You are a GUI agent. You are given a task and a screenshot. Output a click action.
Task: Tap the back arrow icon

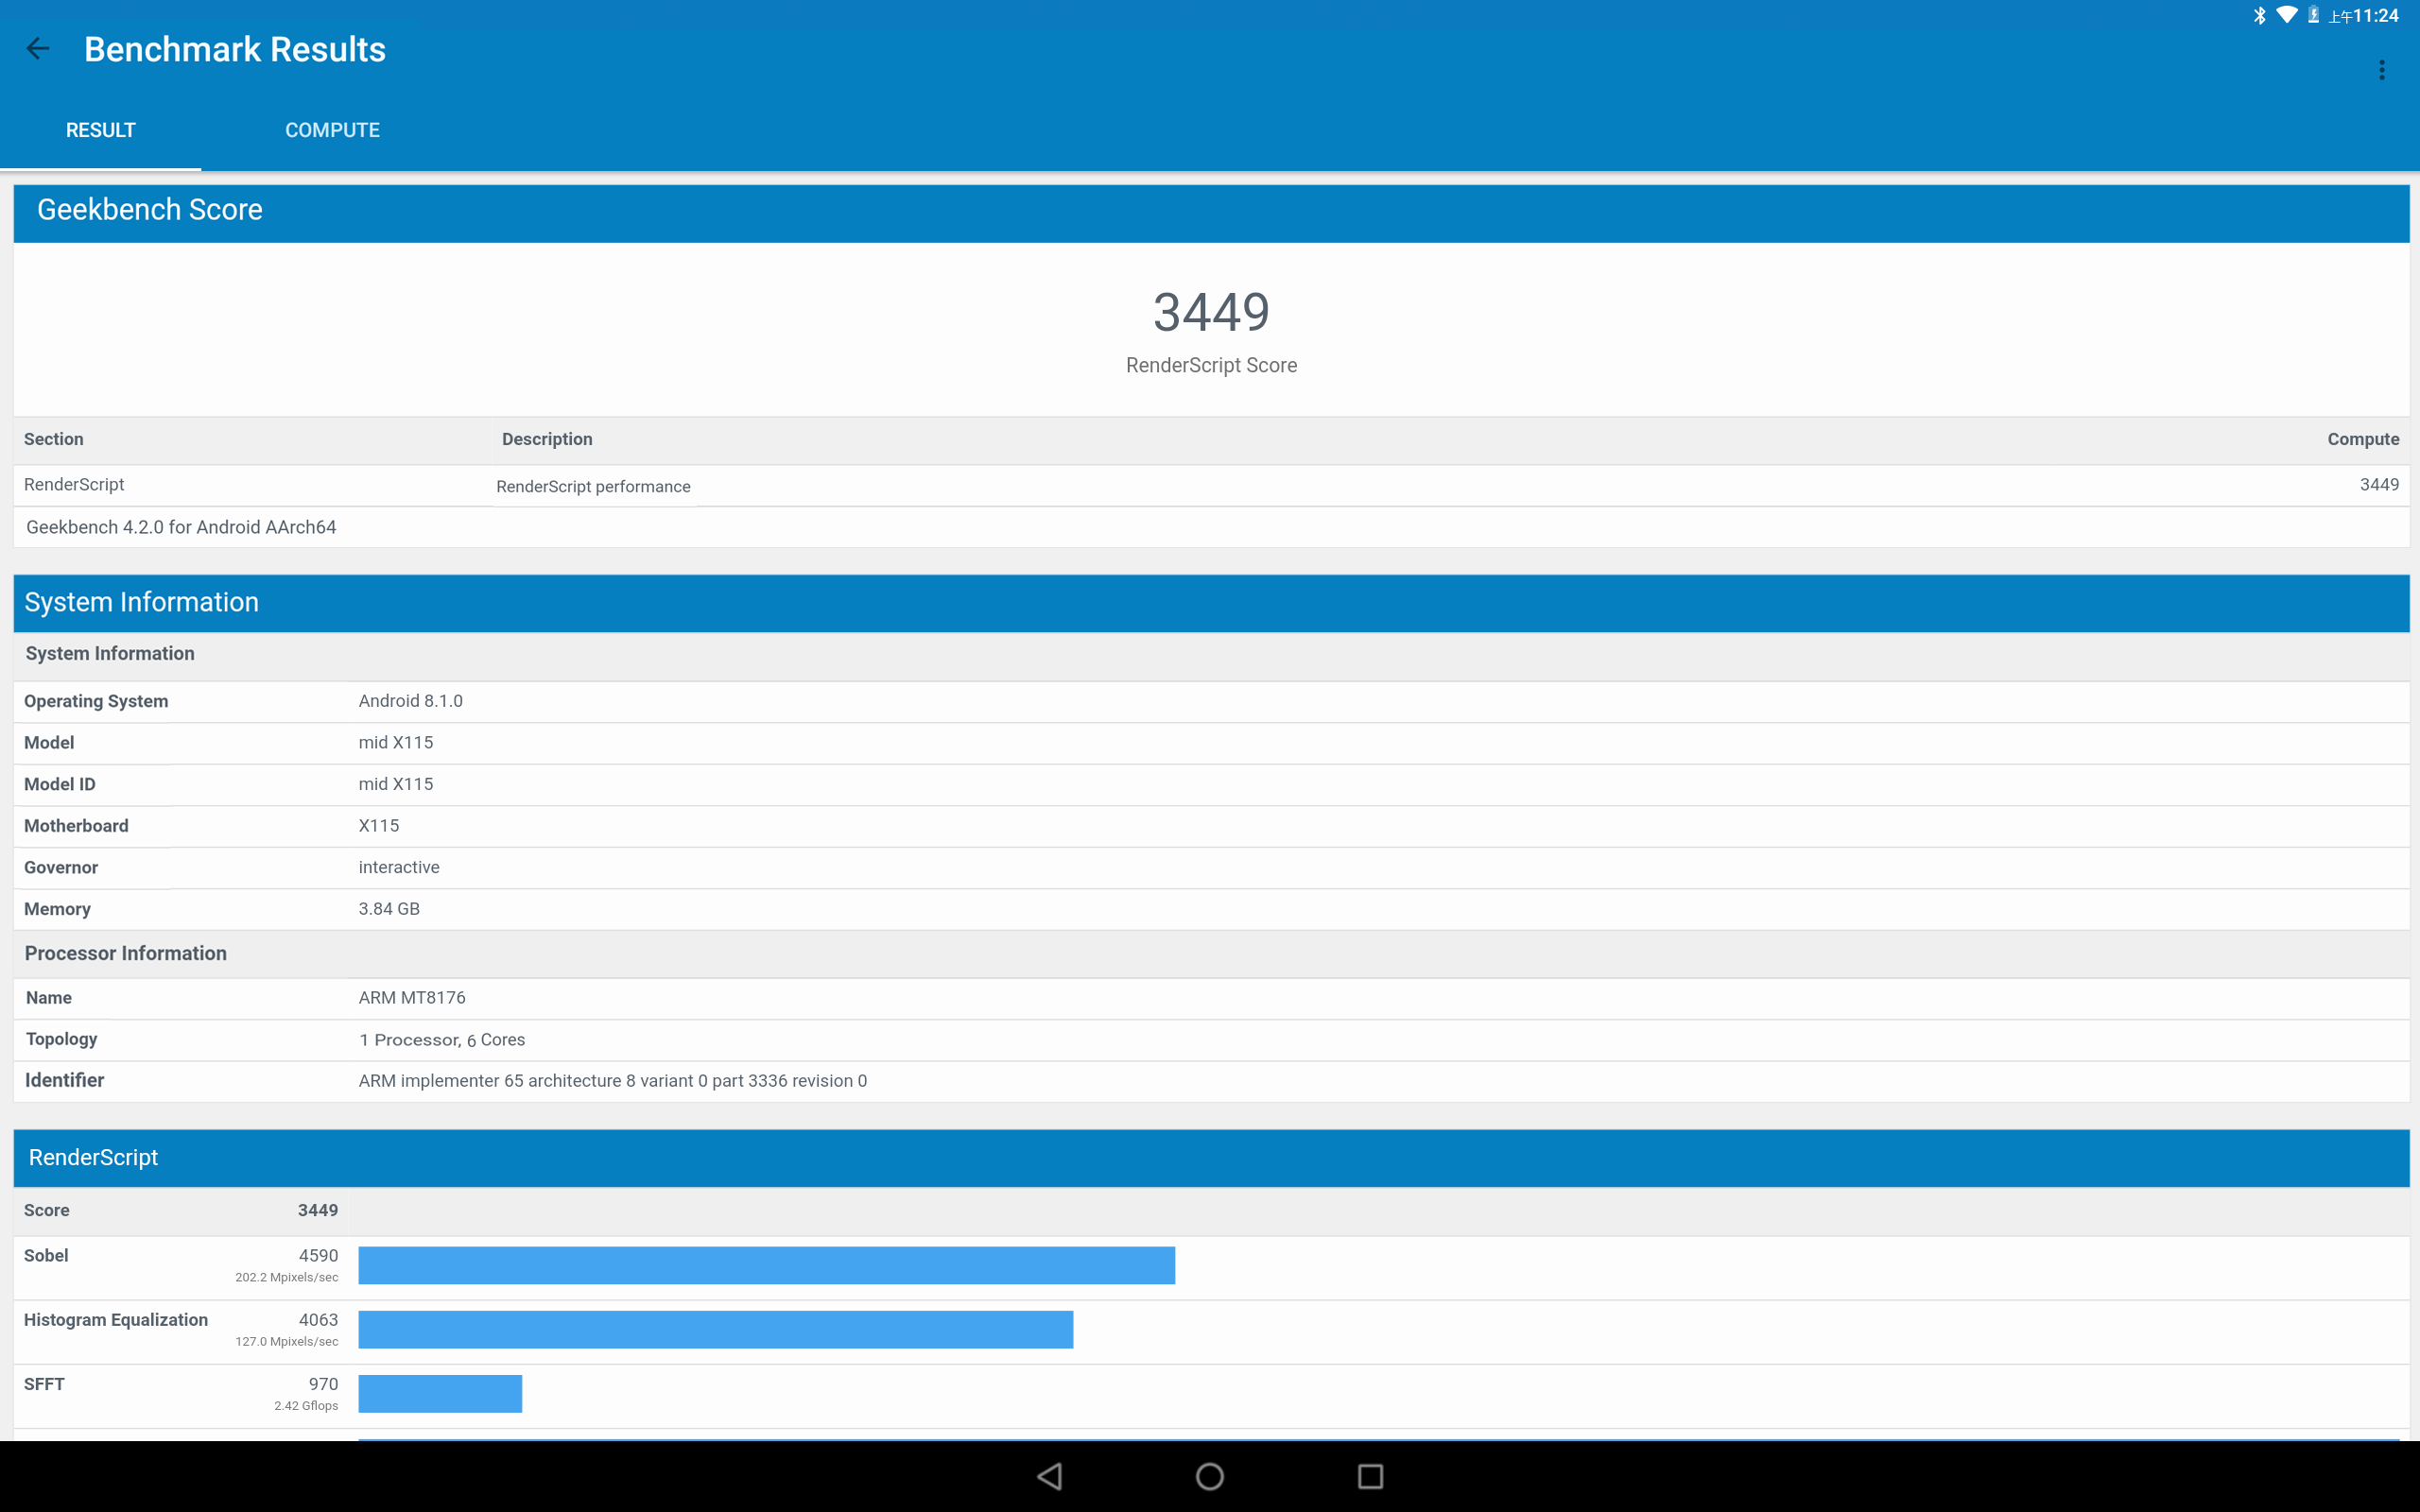pyautogui.click(x=38, y=49)
